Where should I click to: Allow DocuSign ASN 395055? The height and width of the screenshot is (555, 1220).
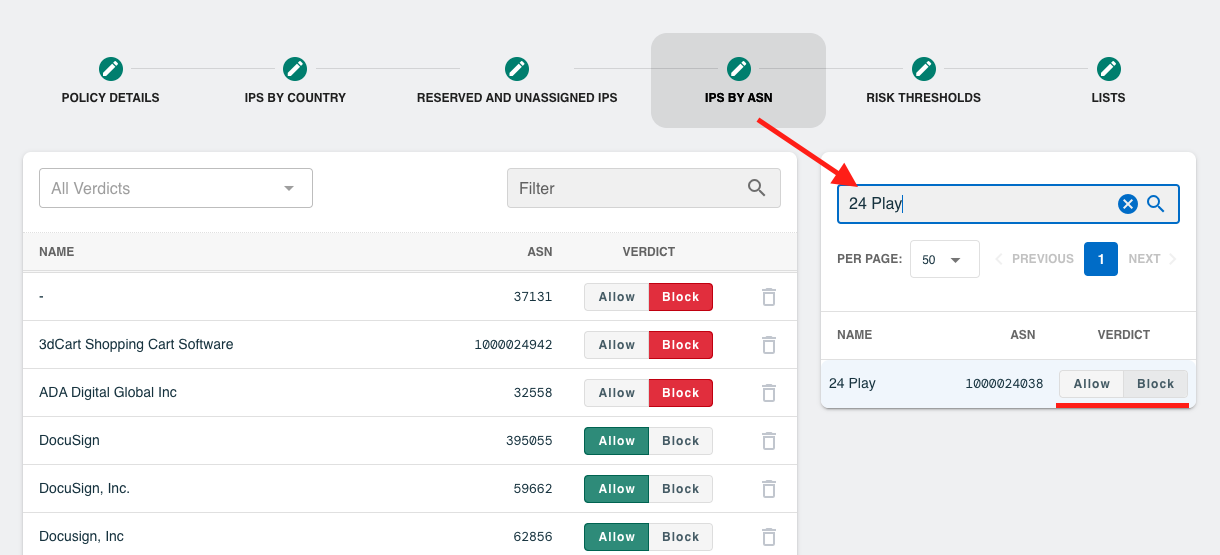(617, 441)
